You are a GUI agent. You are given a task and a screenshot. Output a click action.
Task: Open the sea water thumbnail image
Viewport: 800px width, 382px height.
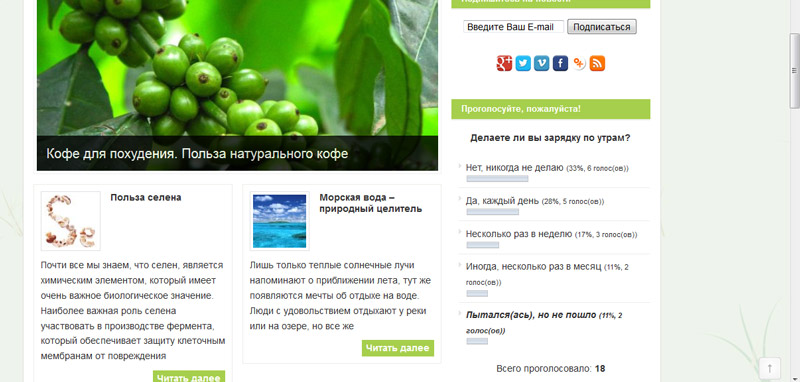point(280,221)
